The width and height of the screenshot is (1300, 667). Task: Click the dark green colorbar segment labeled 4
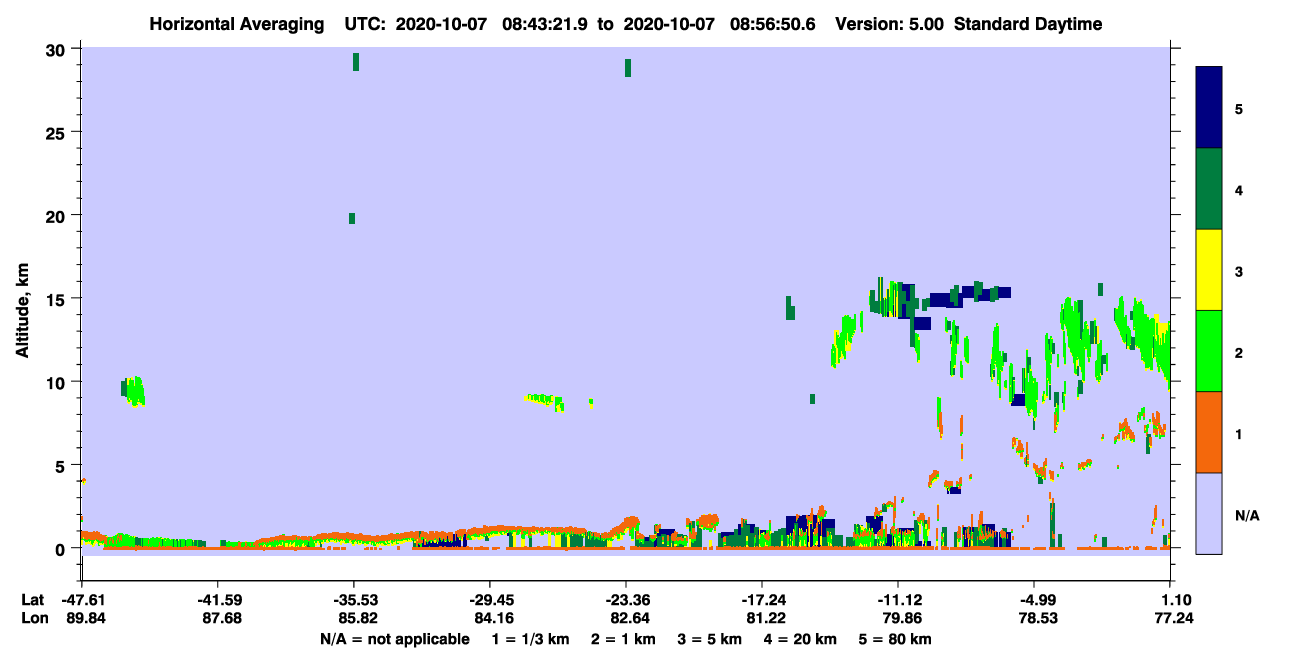coord(1209,189)
